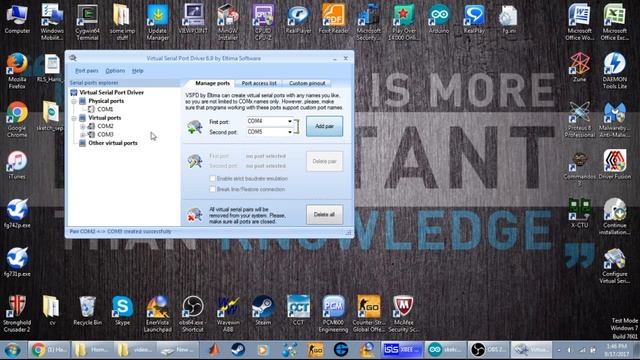Click the Delete all button
Viewport: 640px width, 360px height.
(324, 215)
